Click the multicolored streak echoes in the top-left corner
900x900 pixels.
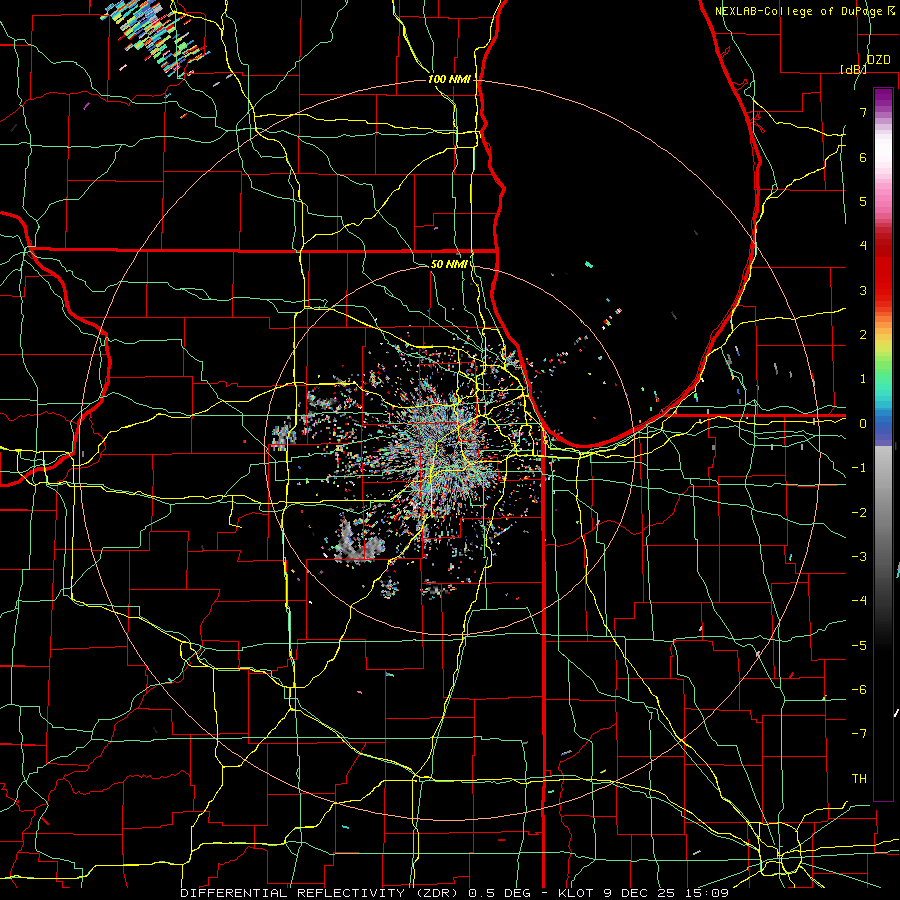pyautogui.click(x=156, y=36)
